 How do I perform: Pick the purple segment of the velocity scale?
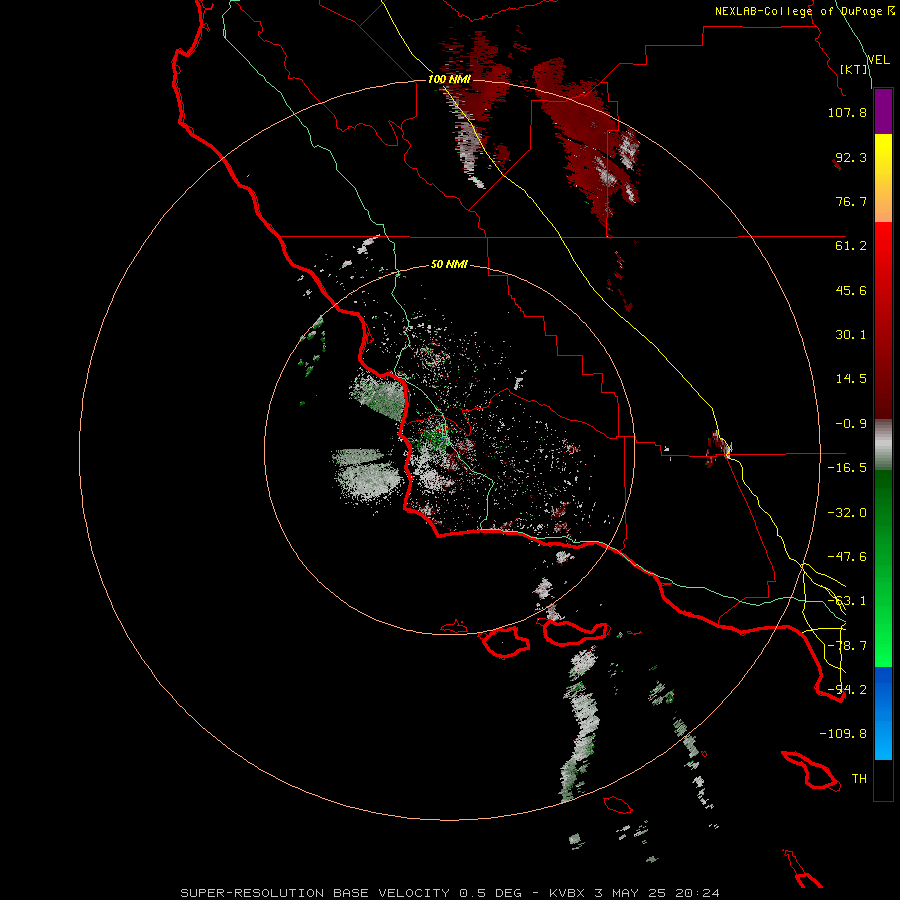click(883, 111)
